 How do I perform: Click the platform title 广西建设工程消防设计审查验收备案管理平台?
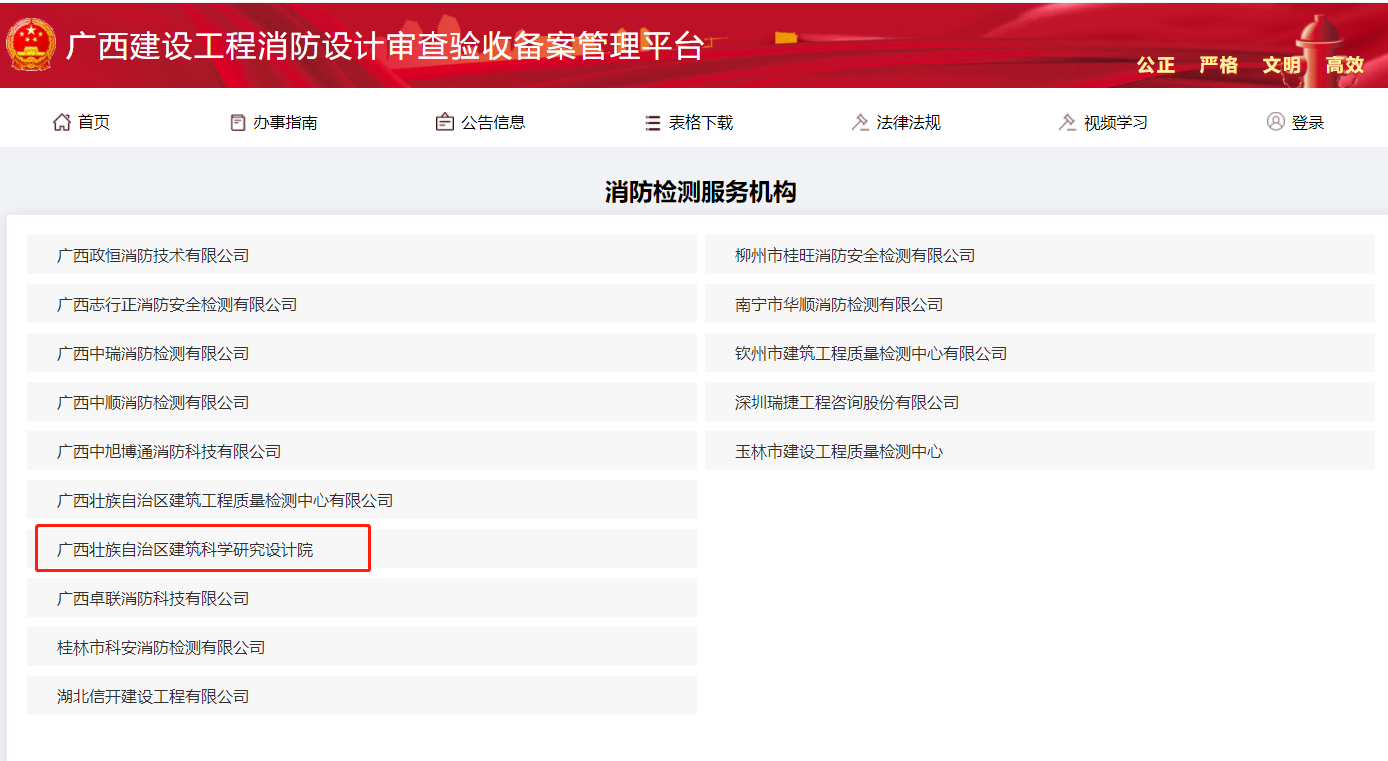[385, 46]
